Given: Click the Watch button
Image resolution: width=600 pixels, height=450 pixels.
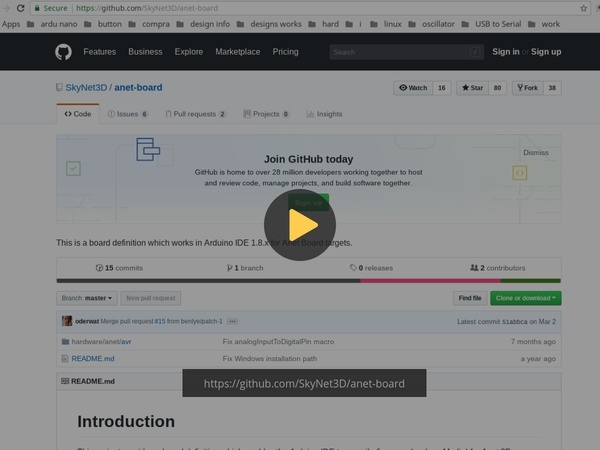Looking at the screenshot, I should pyautogui.click(x=413, y=88).
